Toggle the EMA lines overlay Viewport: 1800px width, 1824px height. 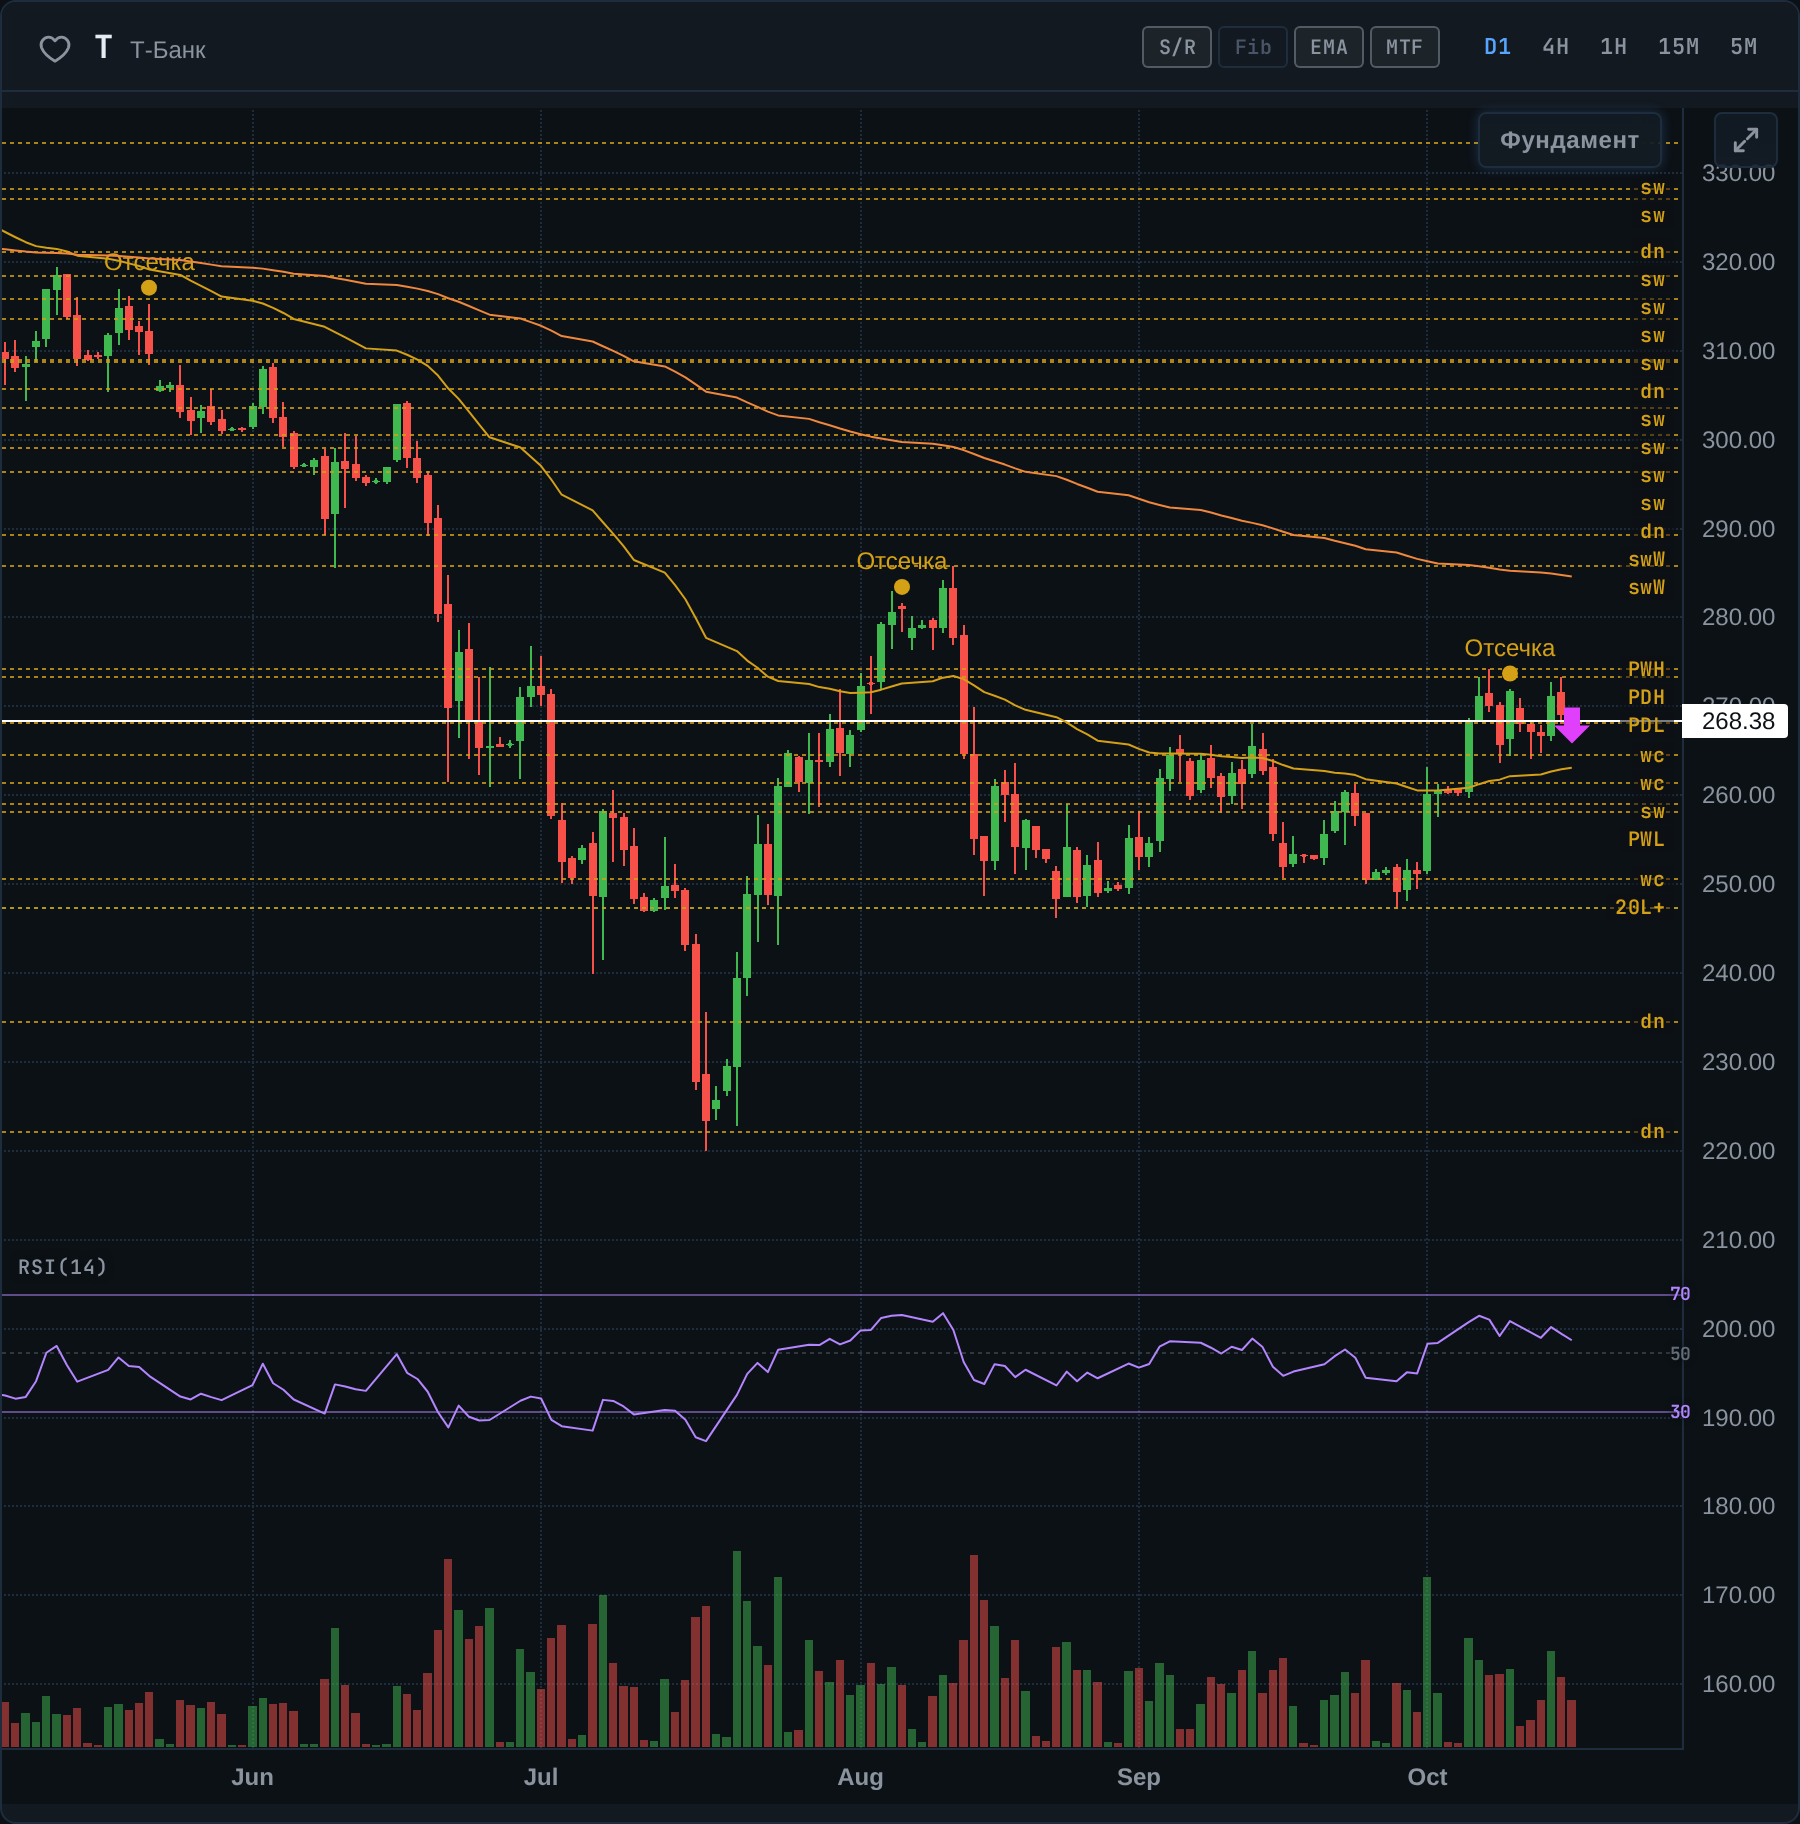[x=1329, y=47]
